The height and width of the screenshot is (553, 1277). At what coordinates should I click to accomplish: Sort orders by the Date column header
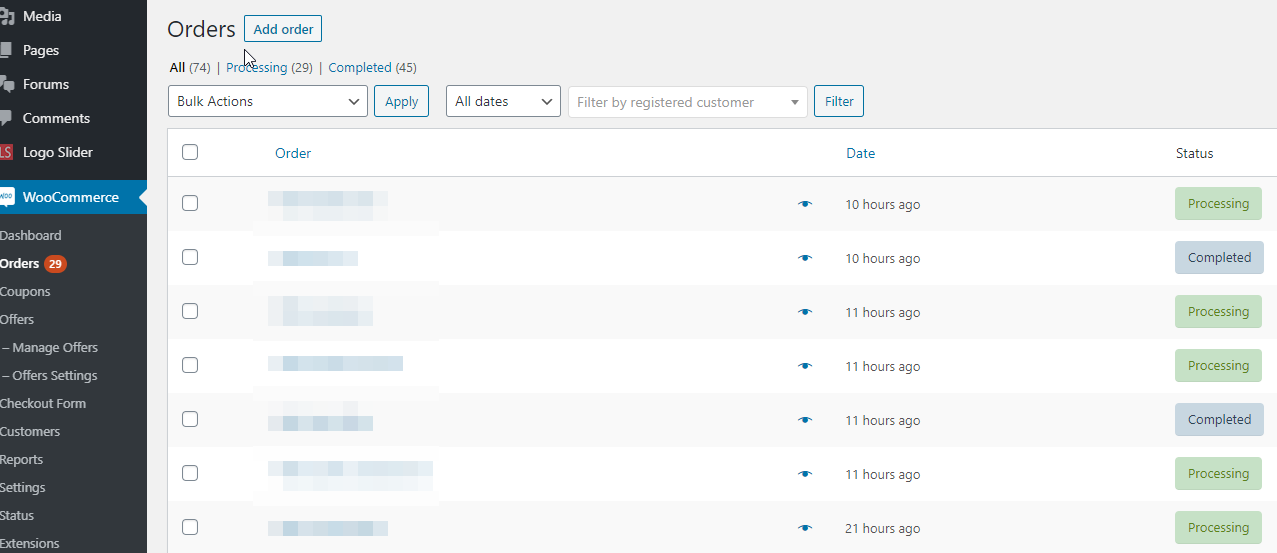860,153
